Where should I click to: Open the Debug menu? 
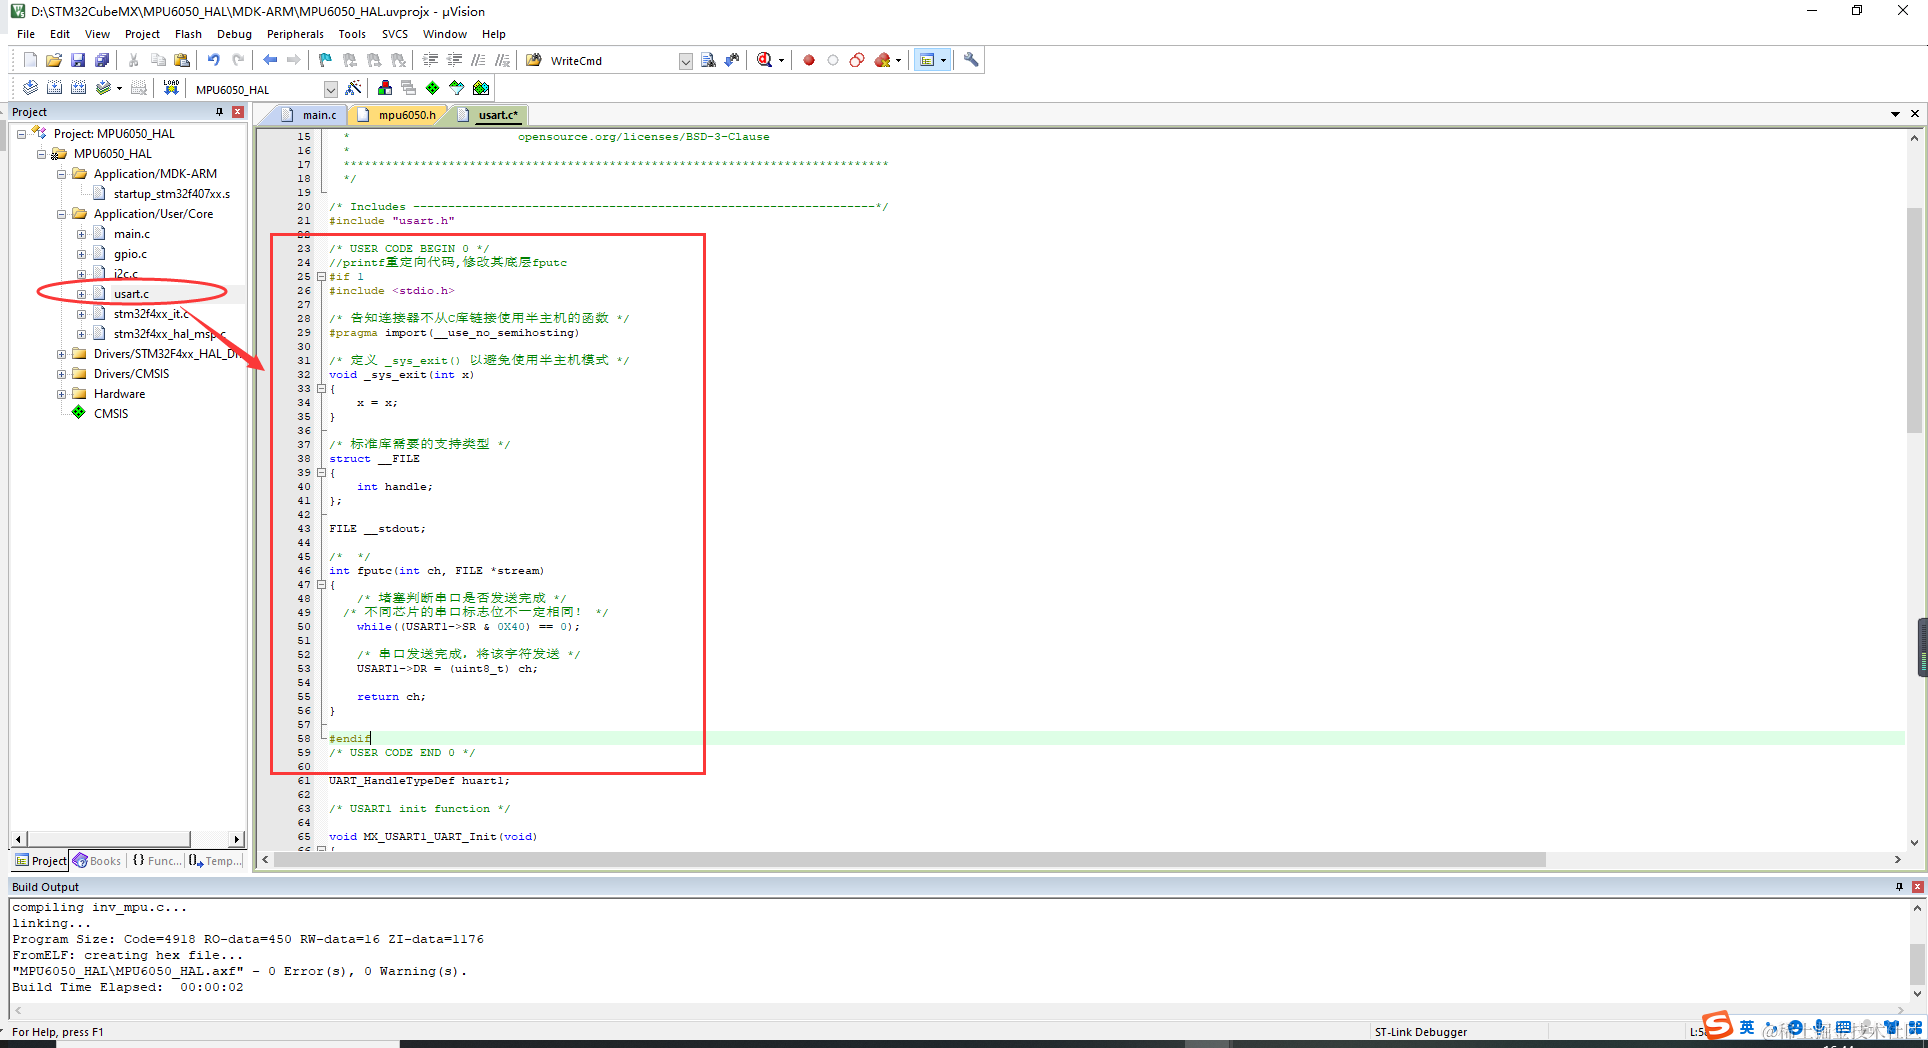(234, 34)
